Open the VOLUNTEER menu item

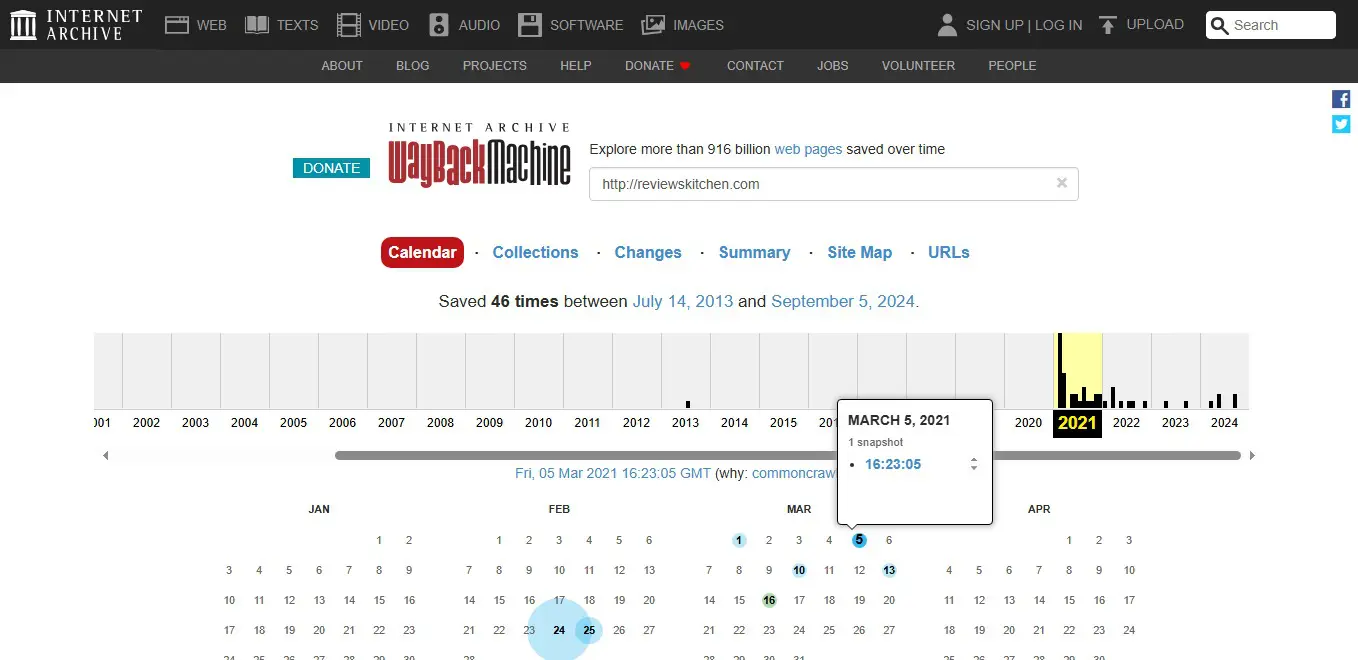point(918,66)
